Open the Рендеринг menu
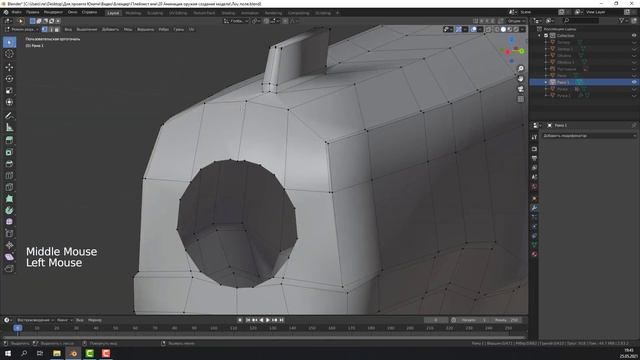The width and height of the screenshot is (640, 360). 53,12
